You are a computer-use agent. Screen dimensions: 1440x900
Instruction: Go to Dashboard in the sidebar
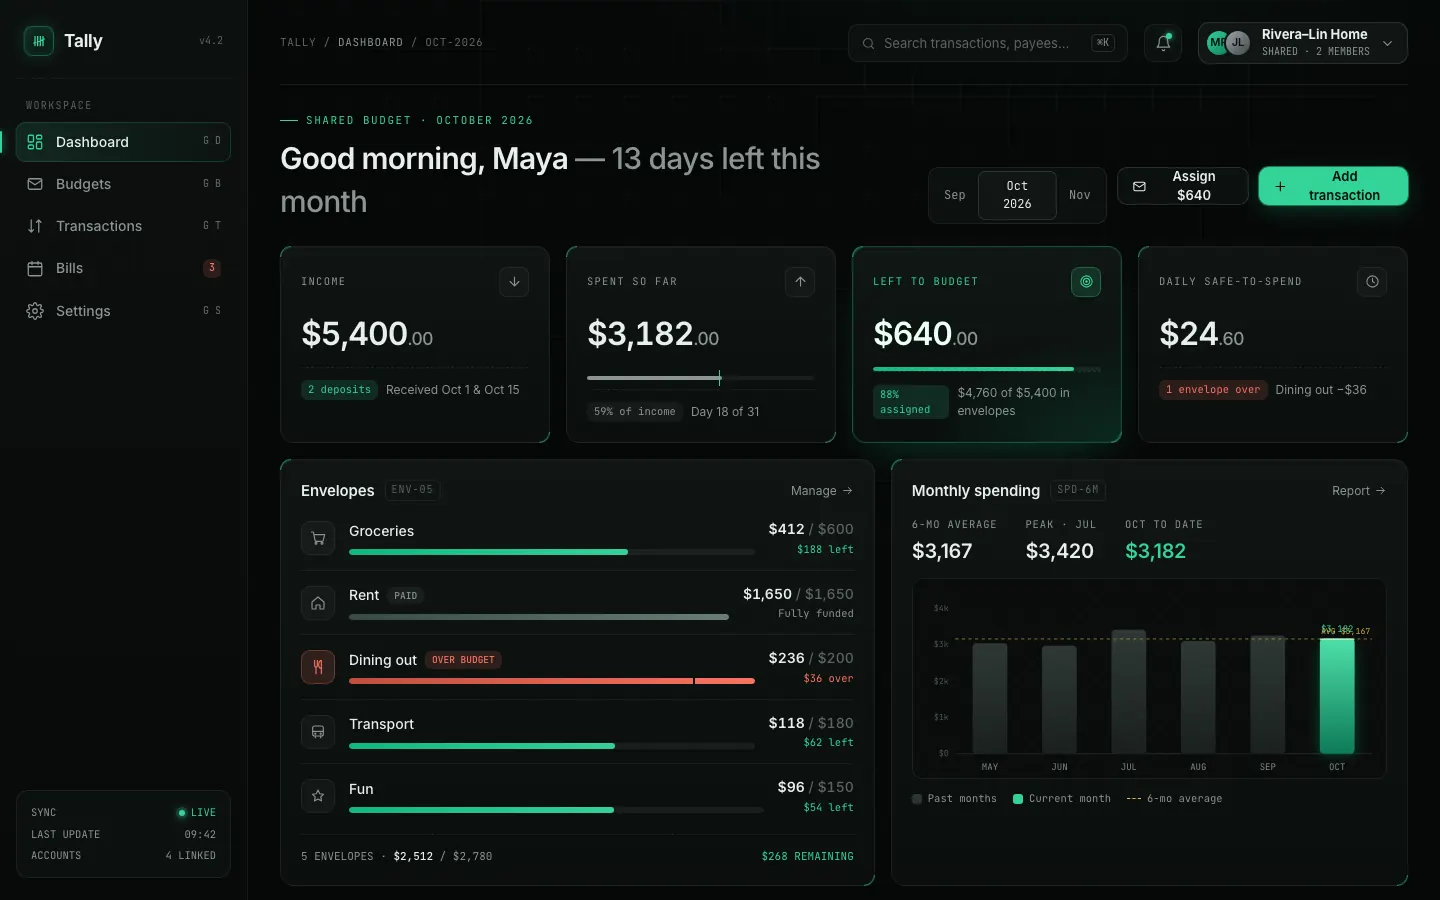[x=123, y=142]
